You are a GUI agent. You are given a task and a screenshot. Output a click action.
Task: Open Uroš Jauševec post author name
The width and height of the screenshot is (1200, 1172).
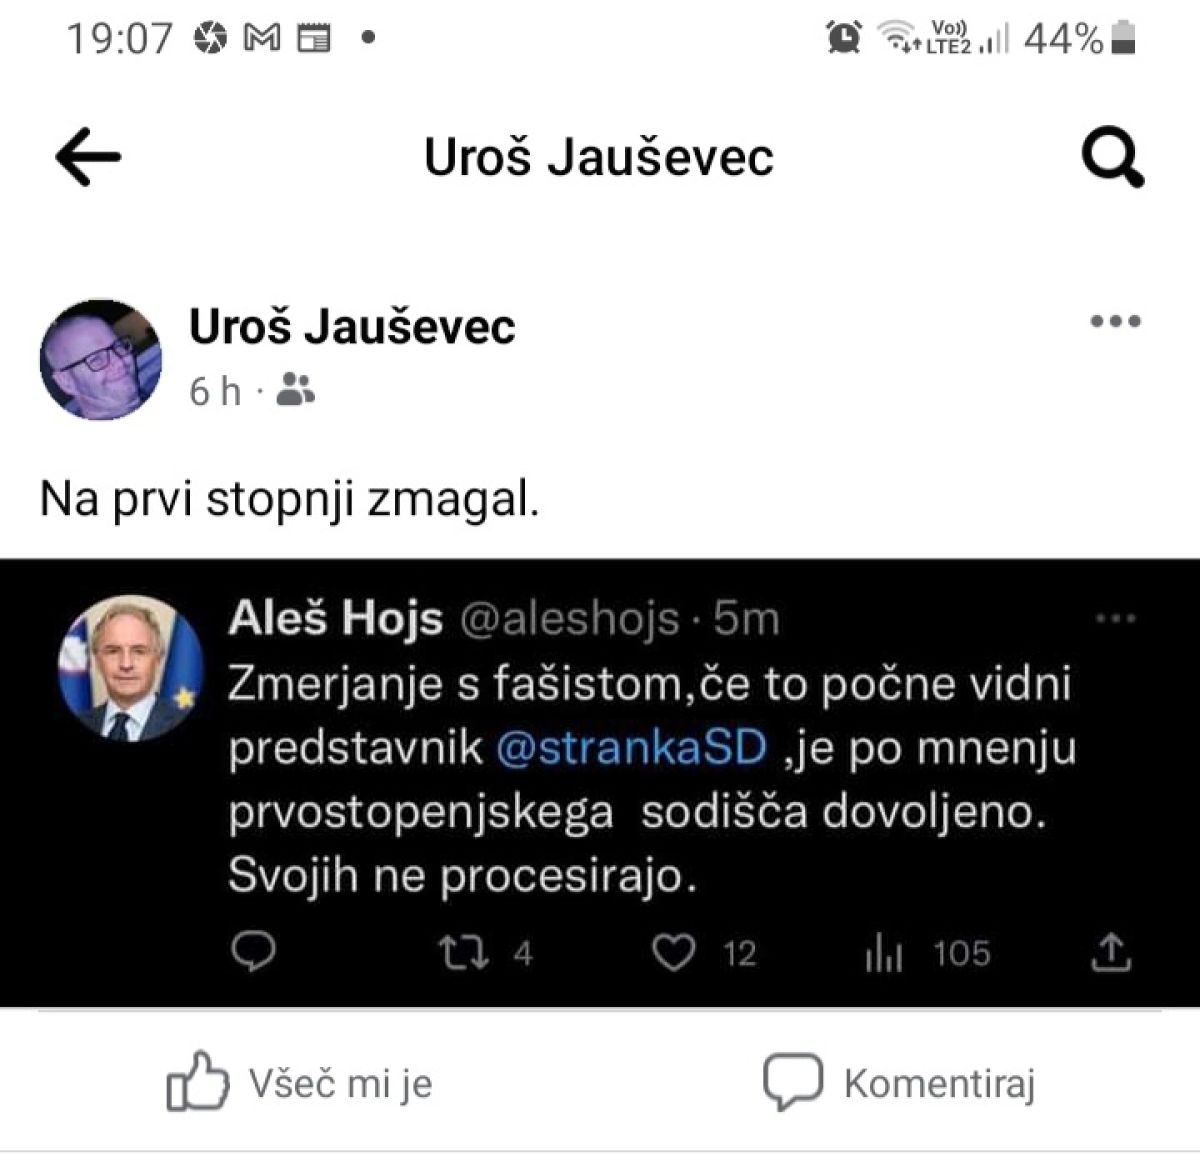click(x=352, y=326)
